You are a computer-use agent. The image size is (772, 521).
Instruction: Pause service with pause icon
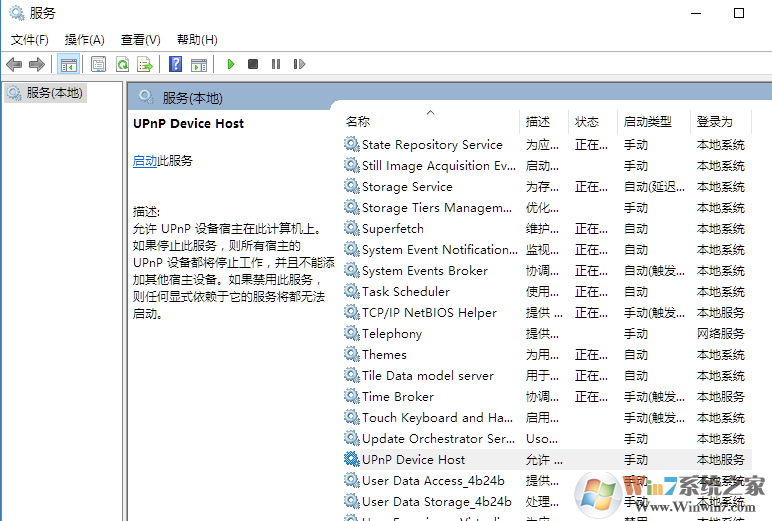tap(276, 64)
